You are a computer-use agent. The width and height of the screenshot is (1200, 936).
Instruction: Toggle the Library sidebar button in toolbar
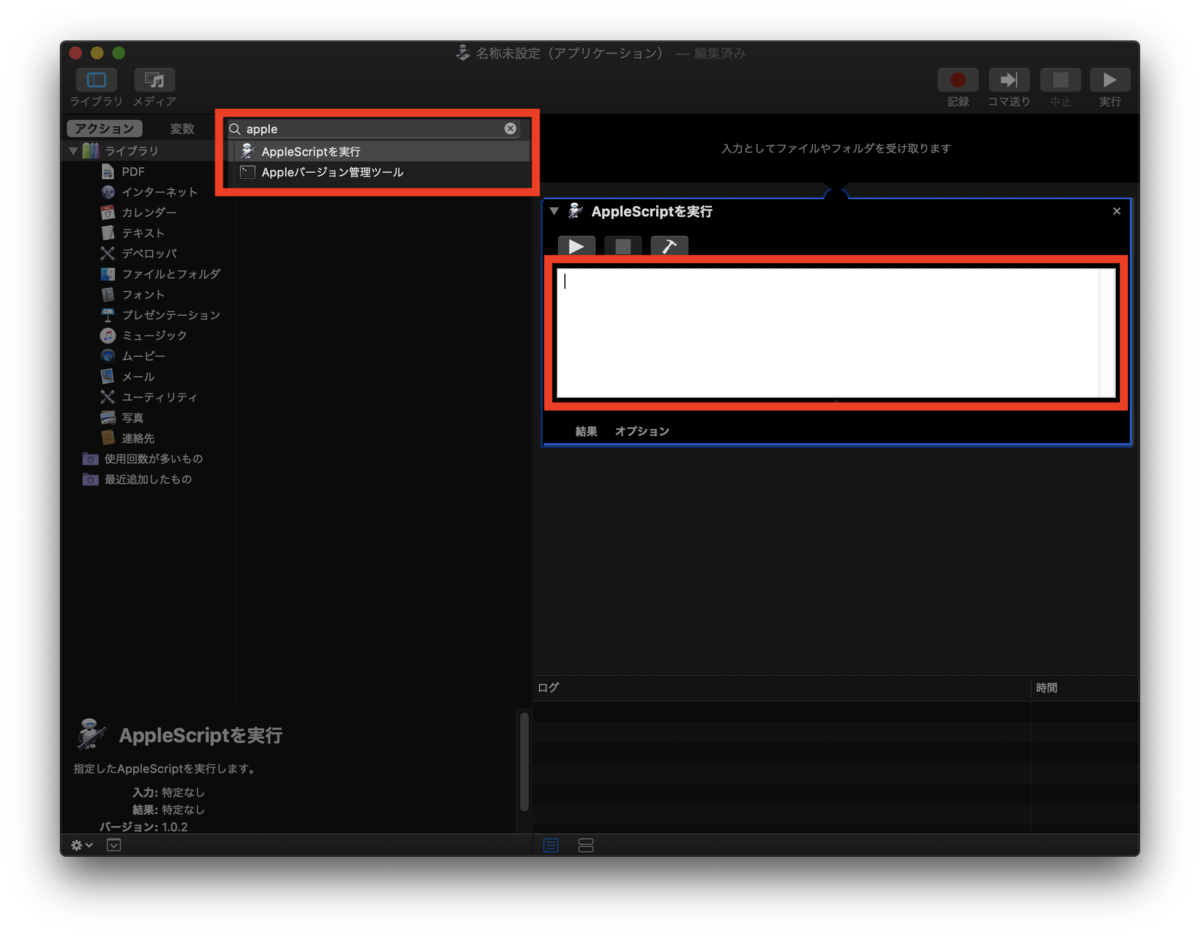click(96, 80)
